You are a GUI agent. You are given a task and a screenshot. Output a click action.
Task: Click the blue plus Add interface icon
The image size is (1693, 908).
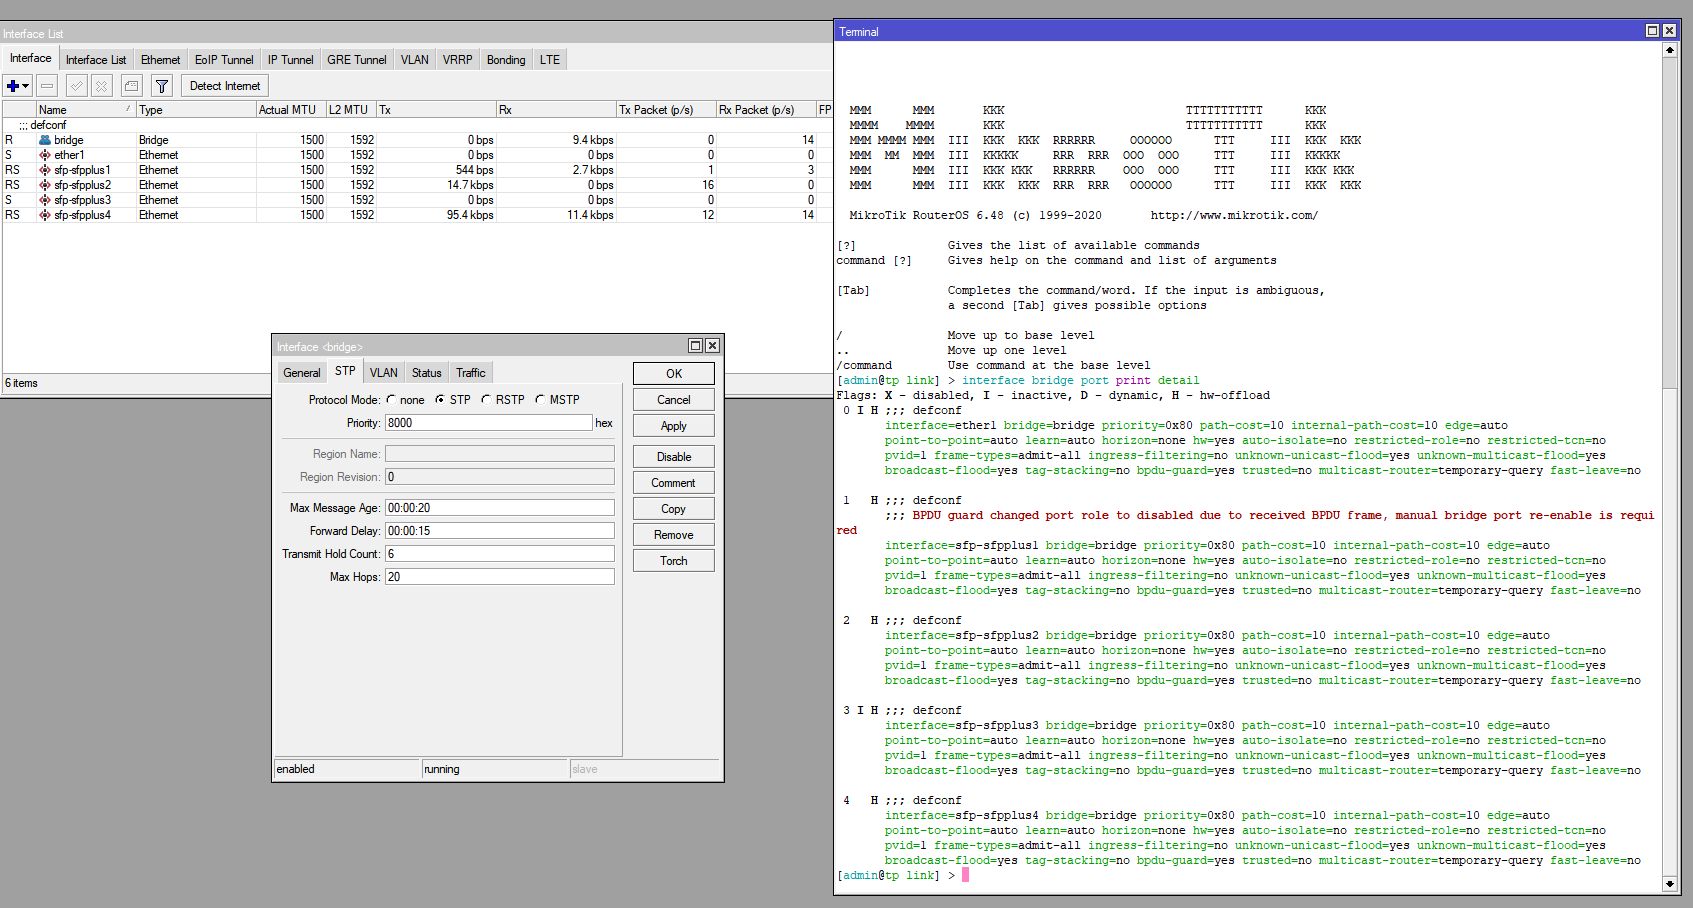[x=13, y=86]
